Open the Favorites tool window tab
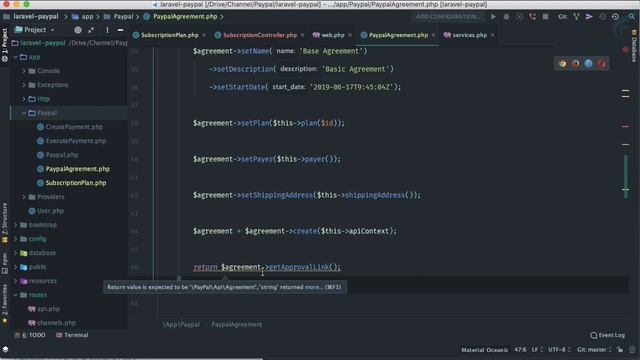This screenshot has height=360, width=640. tap(4, 304)
